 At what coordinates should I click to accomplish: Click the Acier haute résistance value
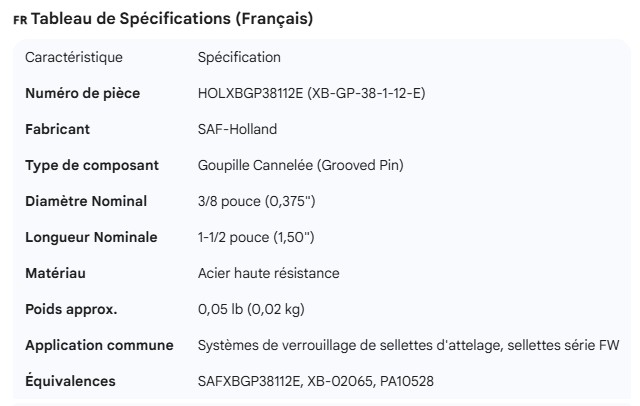tap(268, 273)
